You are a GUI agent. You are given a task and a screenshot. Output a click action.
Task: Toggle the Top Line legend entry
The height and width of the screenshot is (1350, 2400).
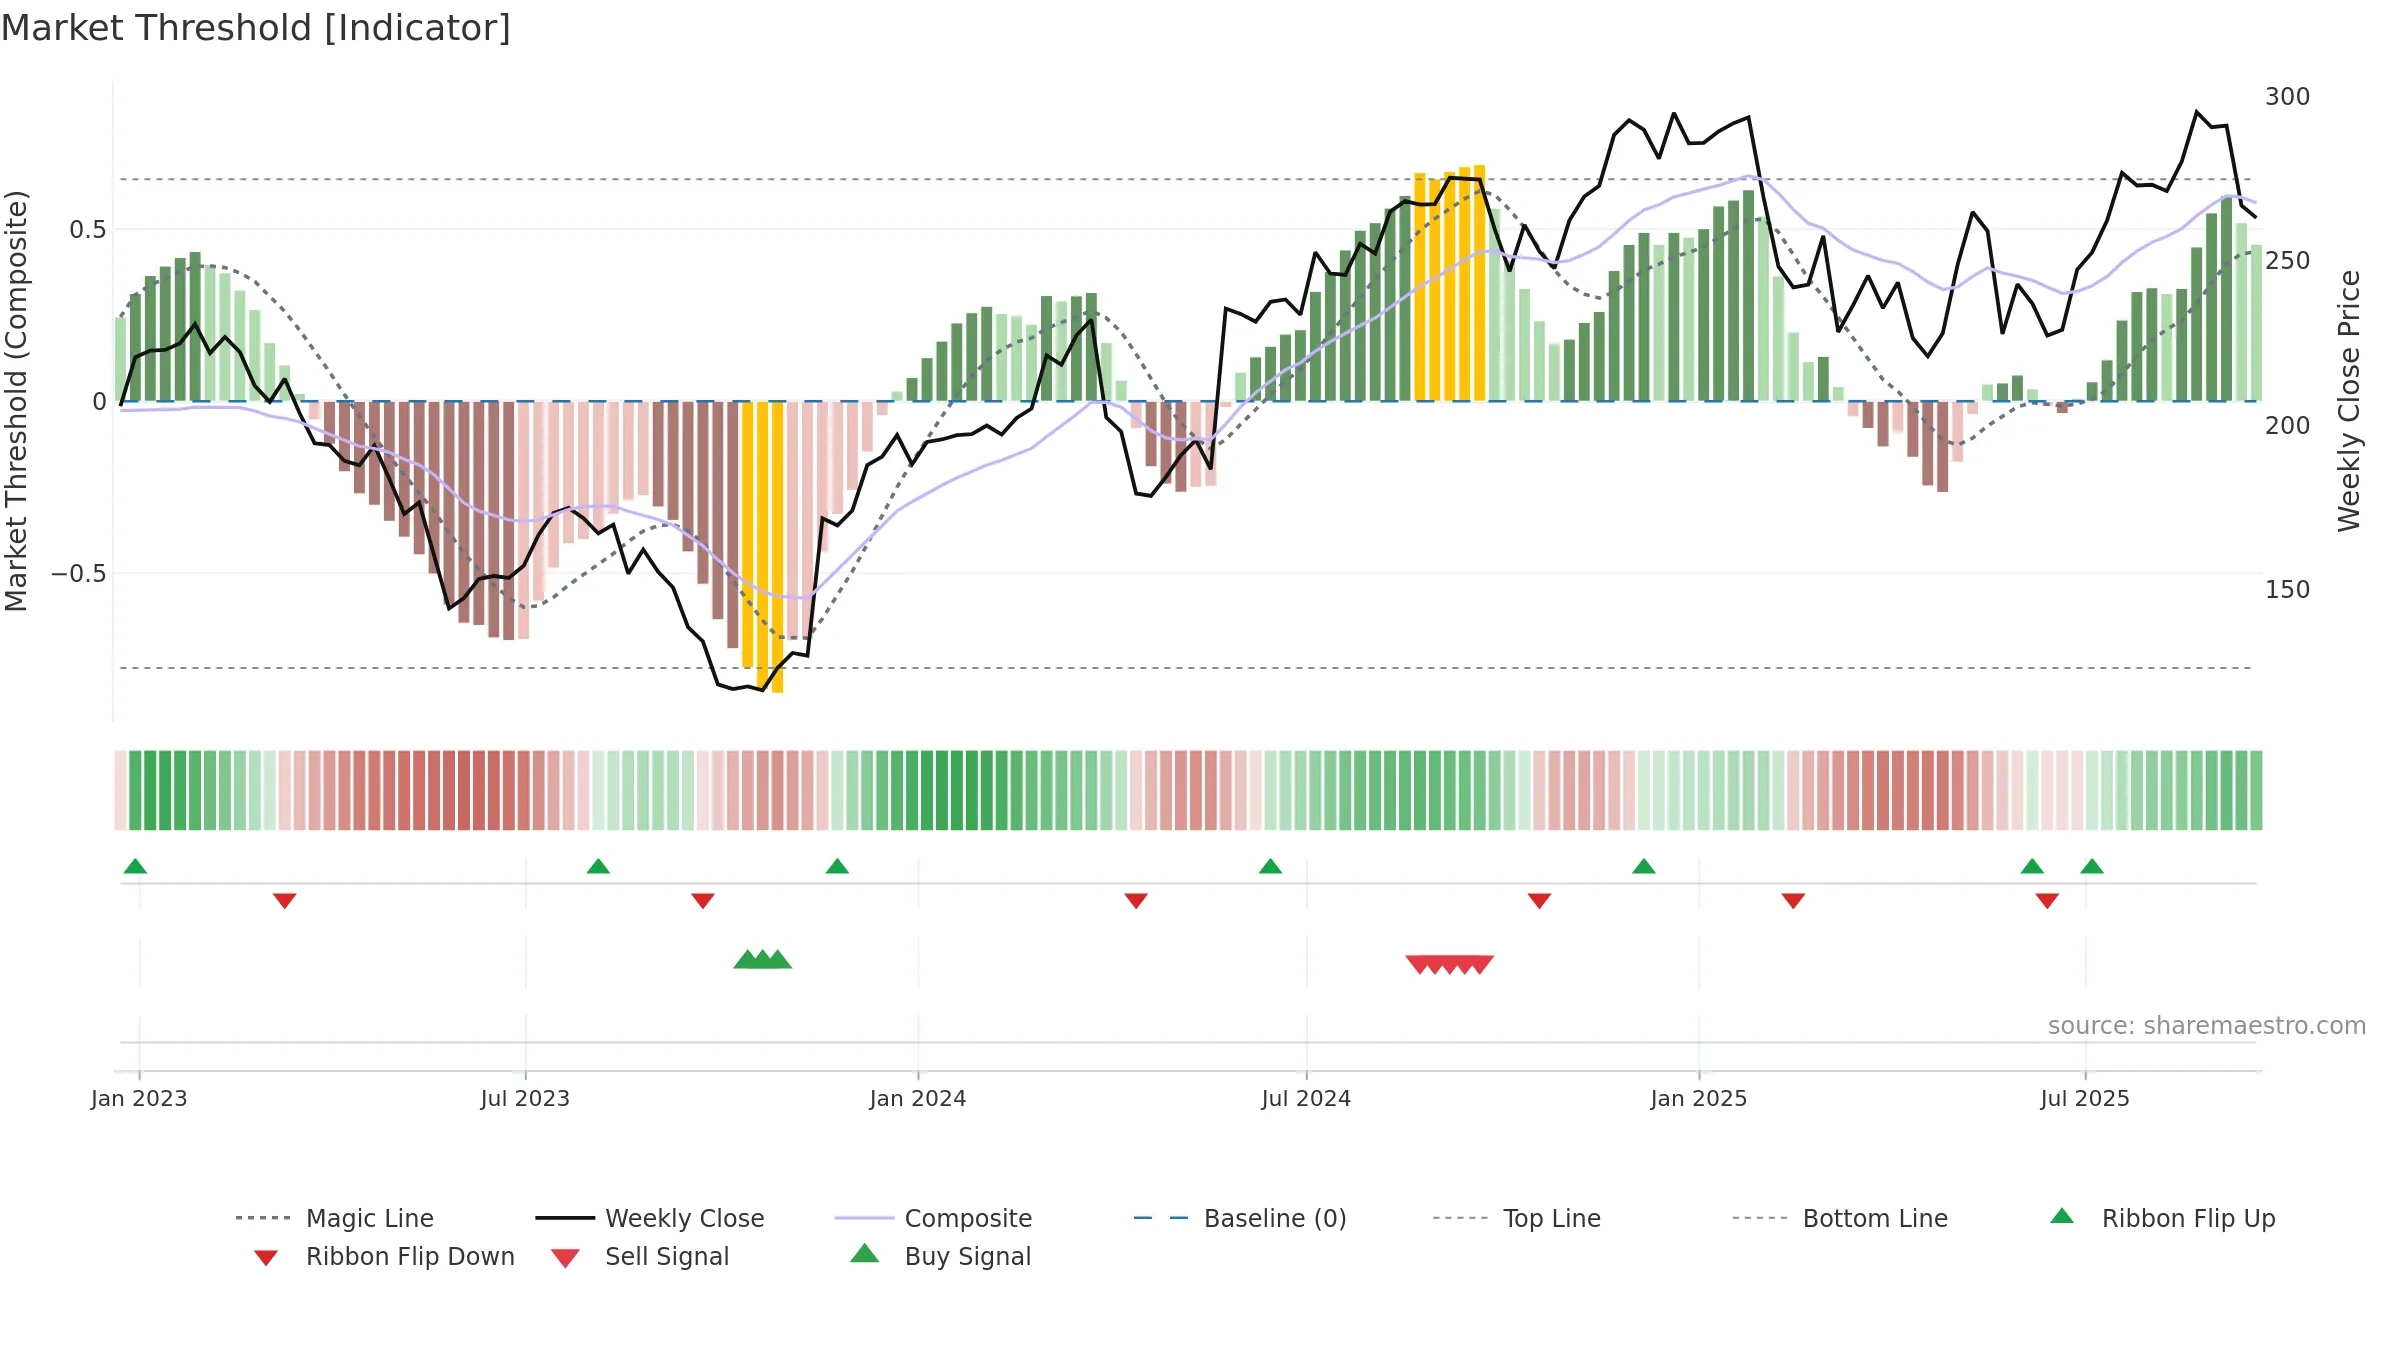coord(1517,1218)
